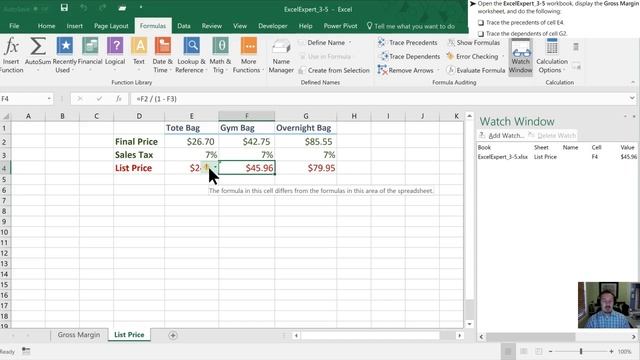Click Remove Arrows
The width and height of the screenshot is (640, 360).
[405, 70]
